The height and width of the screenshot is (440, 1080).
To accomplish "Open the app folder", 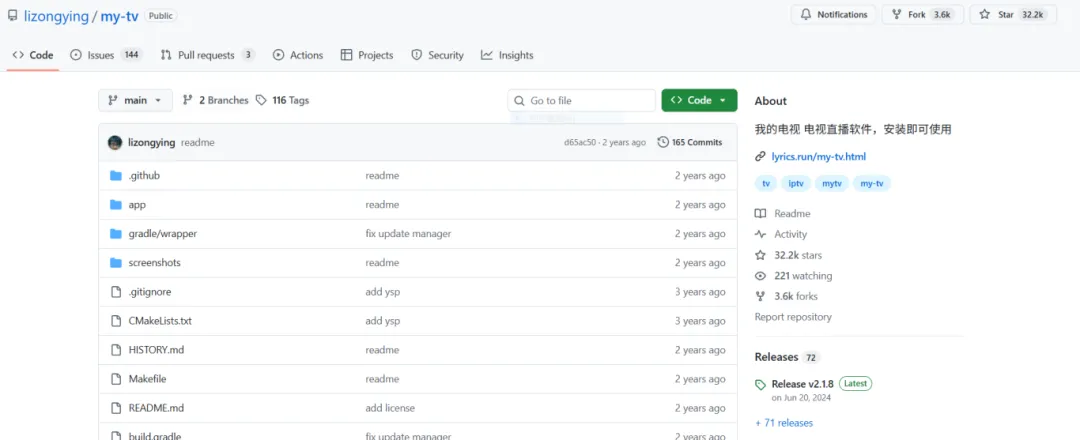I will point(137,205).
